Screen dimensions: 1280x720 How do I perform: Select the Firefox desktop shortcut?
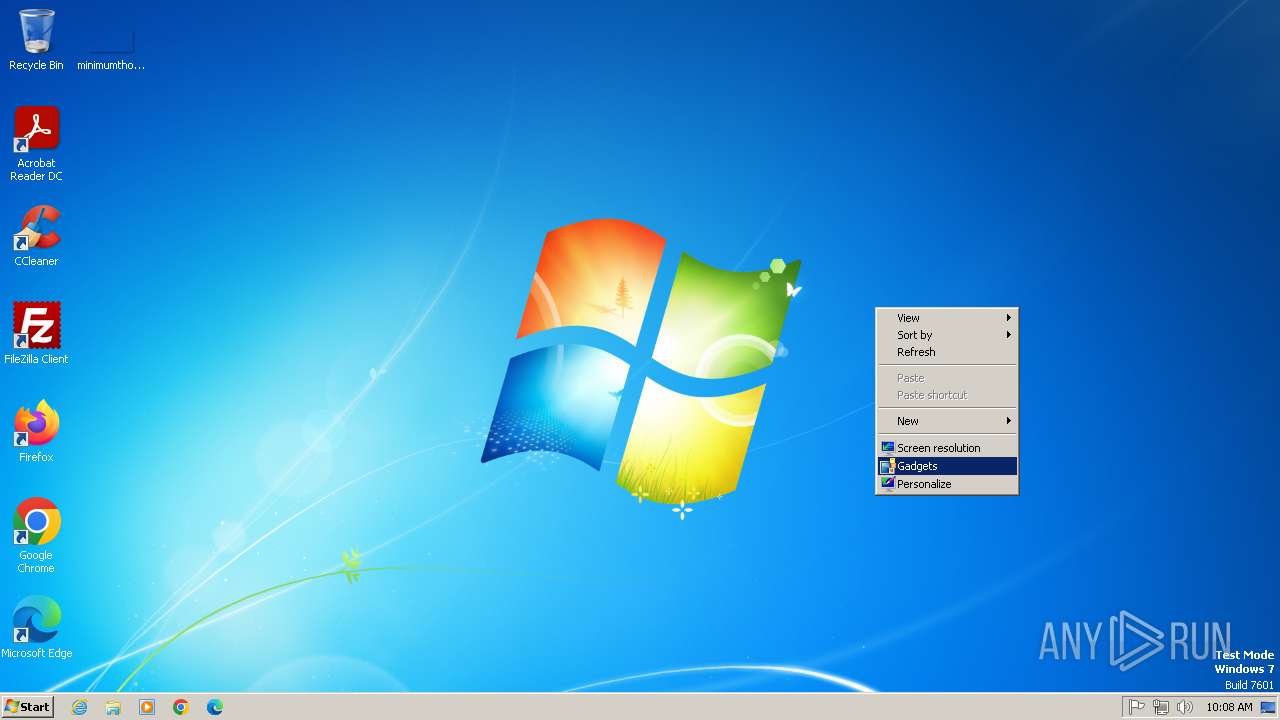tap(36, 432)
